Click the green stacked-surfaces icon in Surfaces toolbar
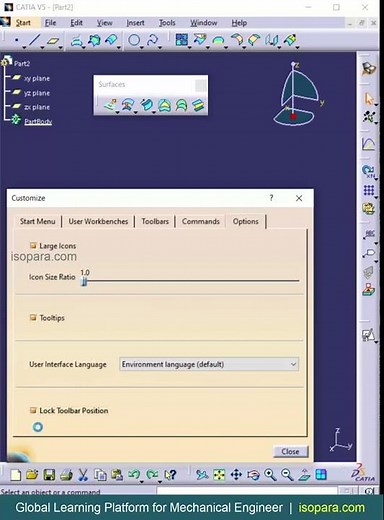This screenshot has height=520, width=384. (x=198, y=105)
